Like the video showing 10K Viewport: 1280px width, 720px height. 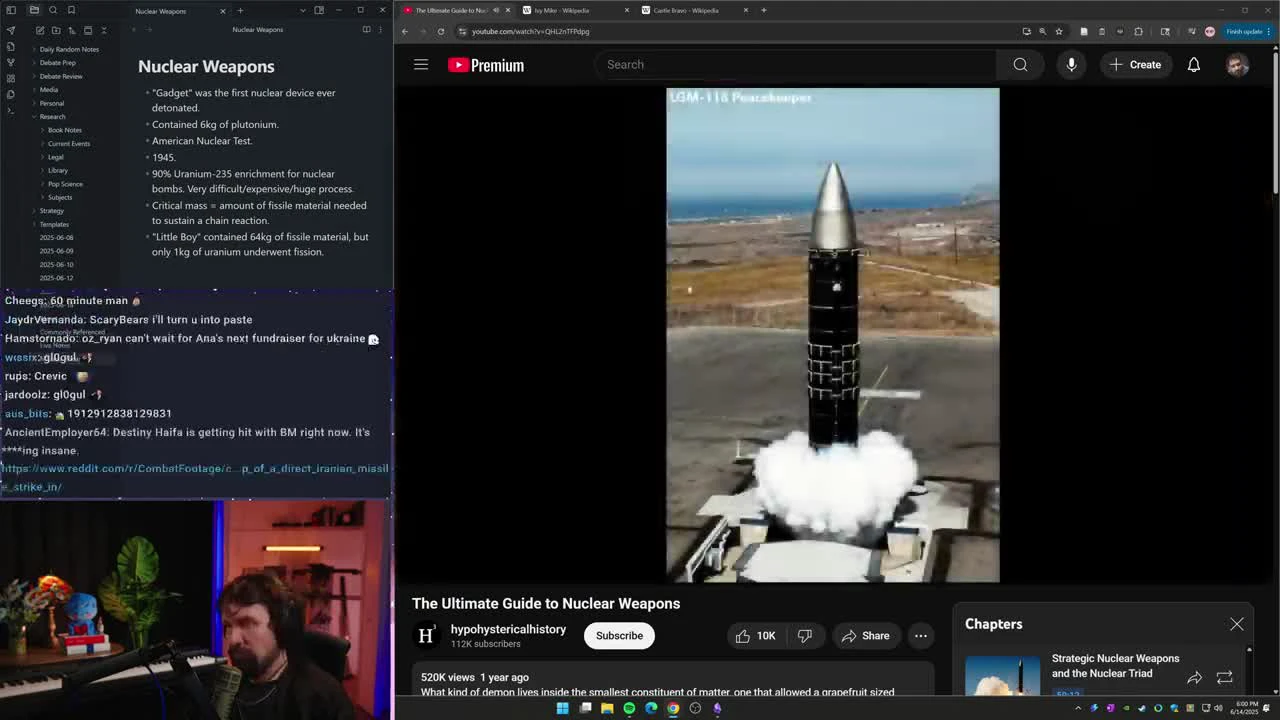point(755,636)
